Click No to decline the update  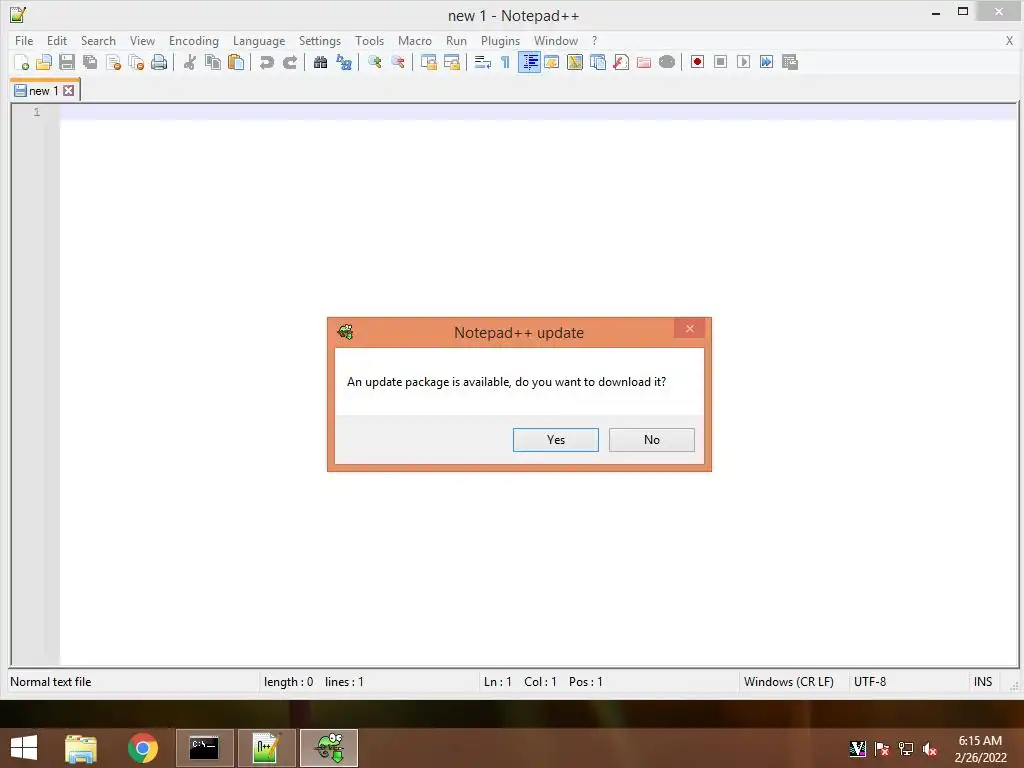[x=652, y=440]
